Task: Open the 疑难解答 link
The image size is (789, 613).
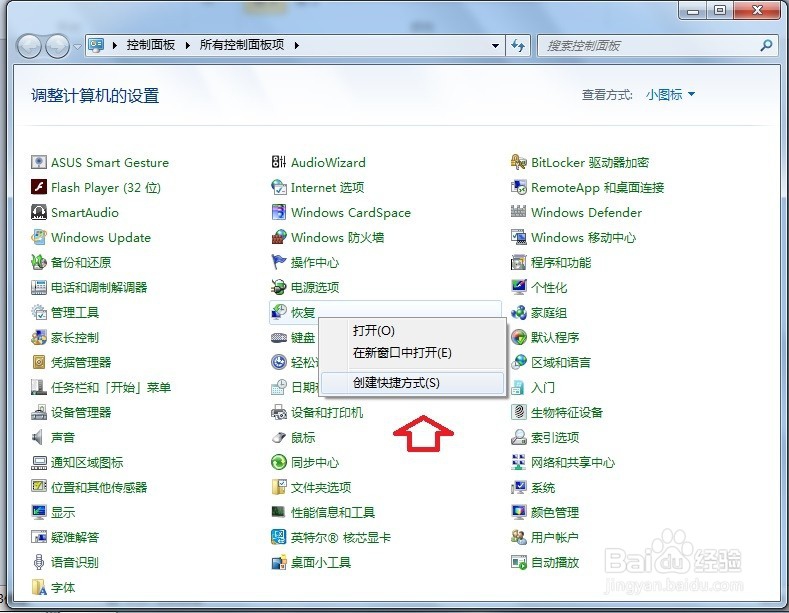Action: pyautogui.click(x=75, y=537)
